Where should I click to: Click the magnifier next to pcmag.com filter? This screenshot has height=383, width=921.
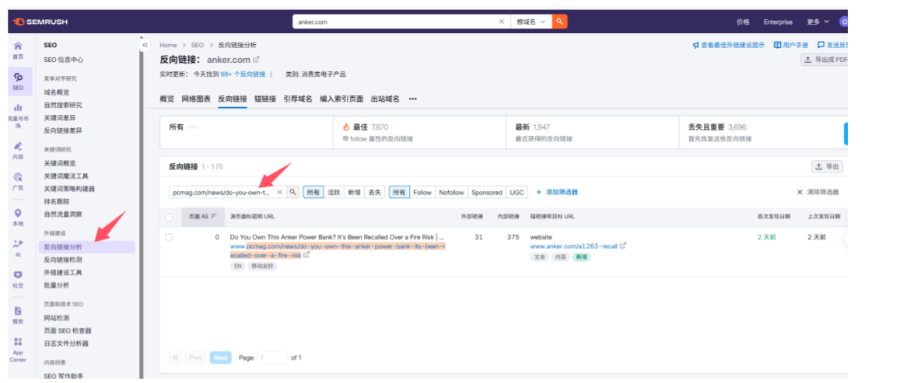pyautogui.click(x=293, y=192)
